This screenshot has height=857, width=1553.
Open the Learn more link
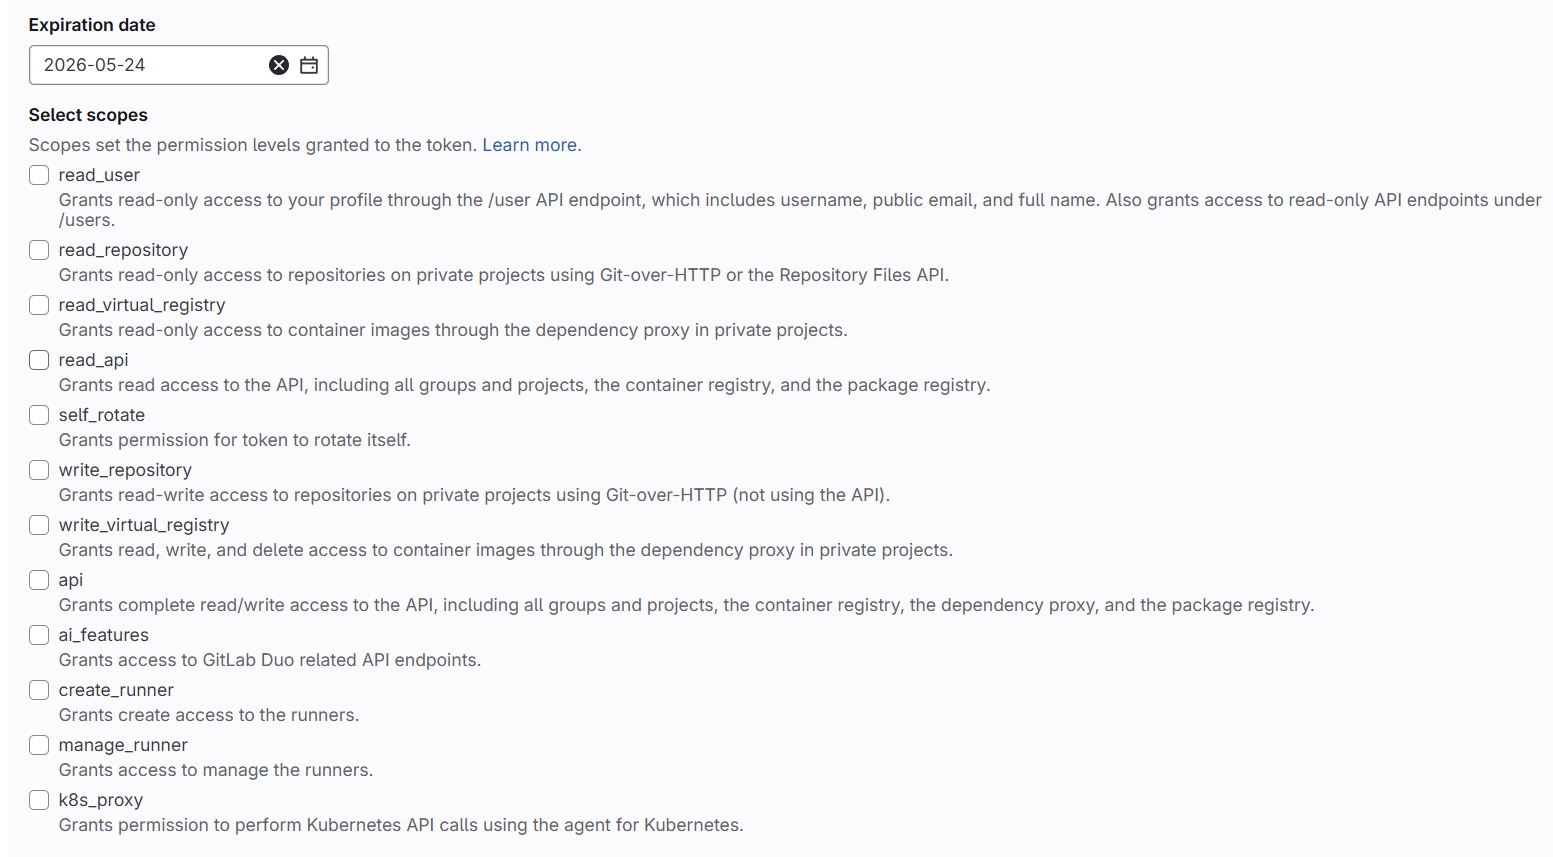click(x=529, y=145)
